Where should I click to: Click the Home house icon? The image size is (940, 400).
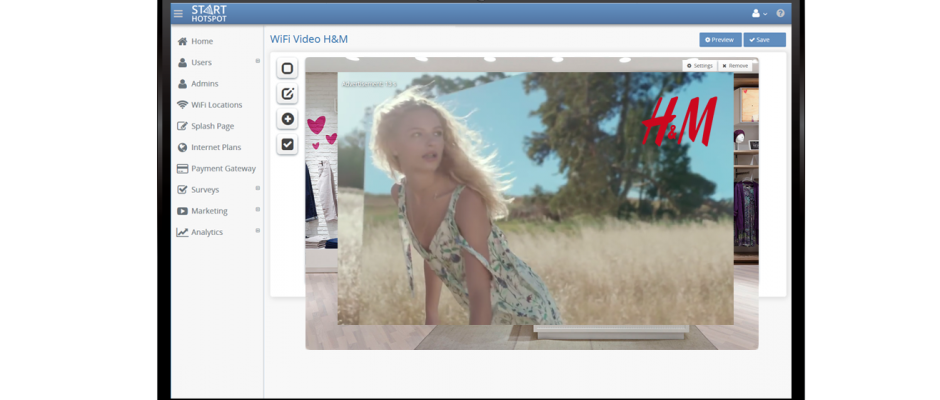click(182, 41)
